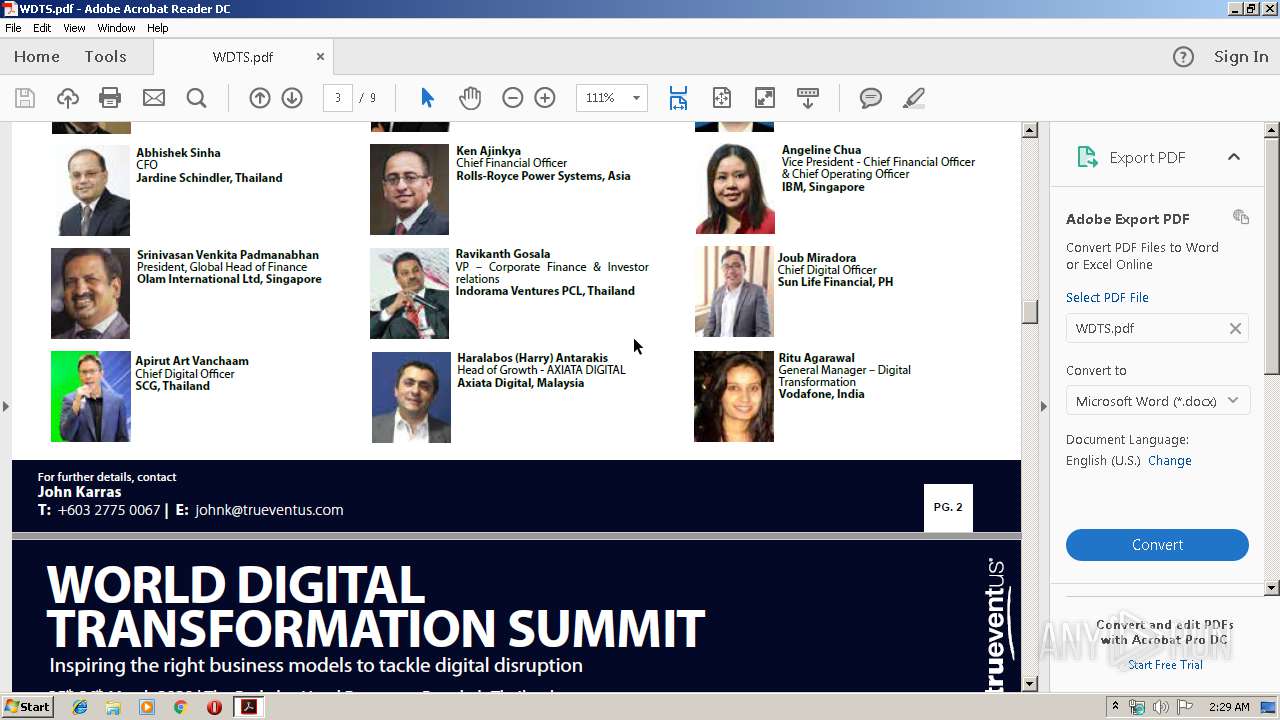
Task: Open the read mode download-style icon
Action: point(808,98)
